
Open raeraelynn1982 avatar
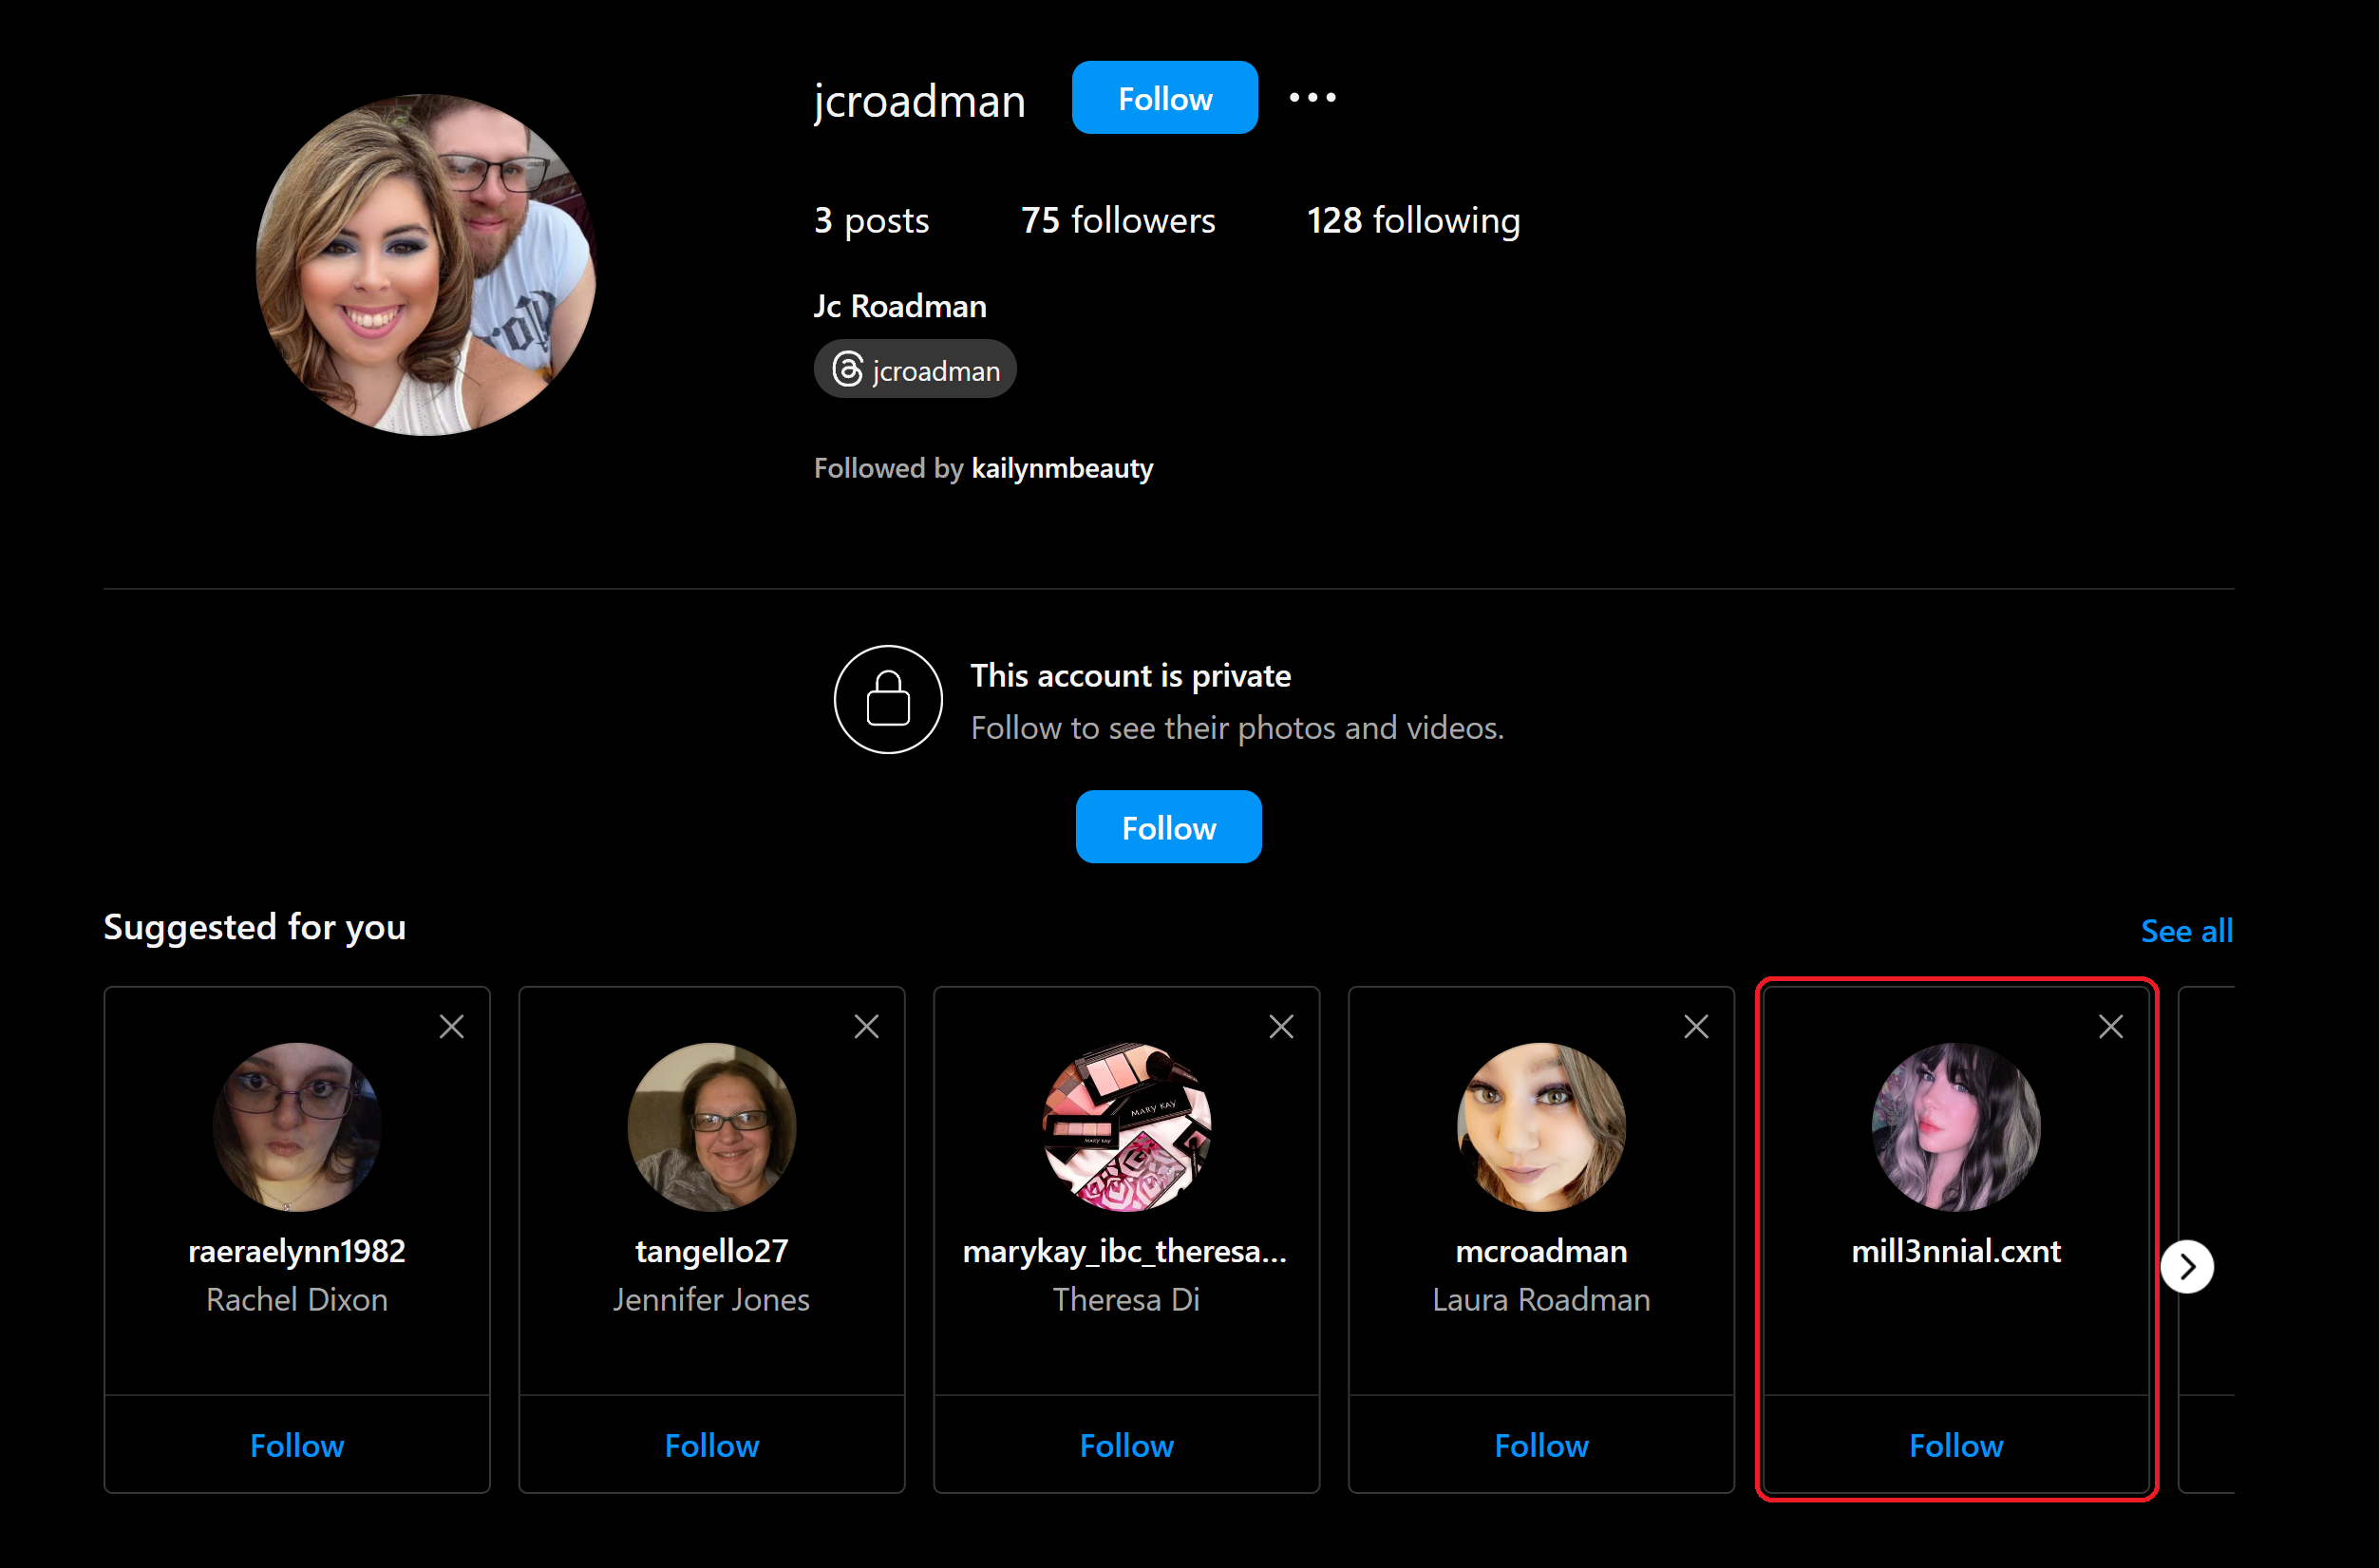(297, 1127)
